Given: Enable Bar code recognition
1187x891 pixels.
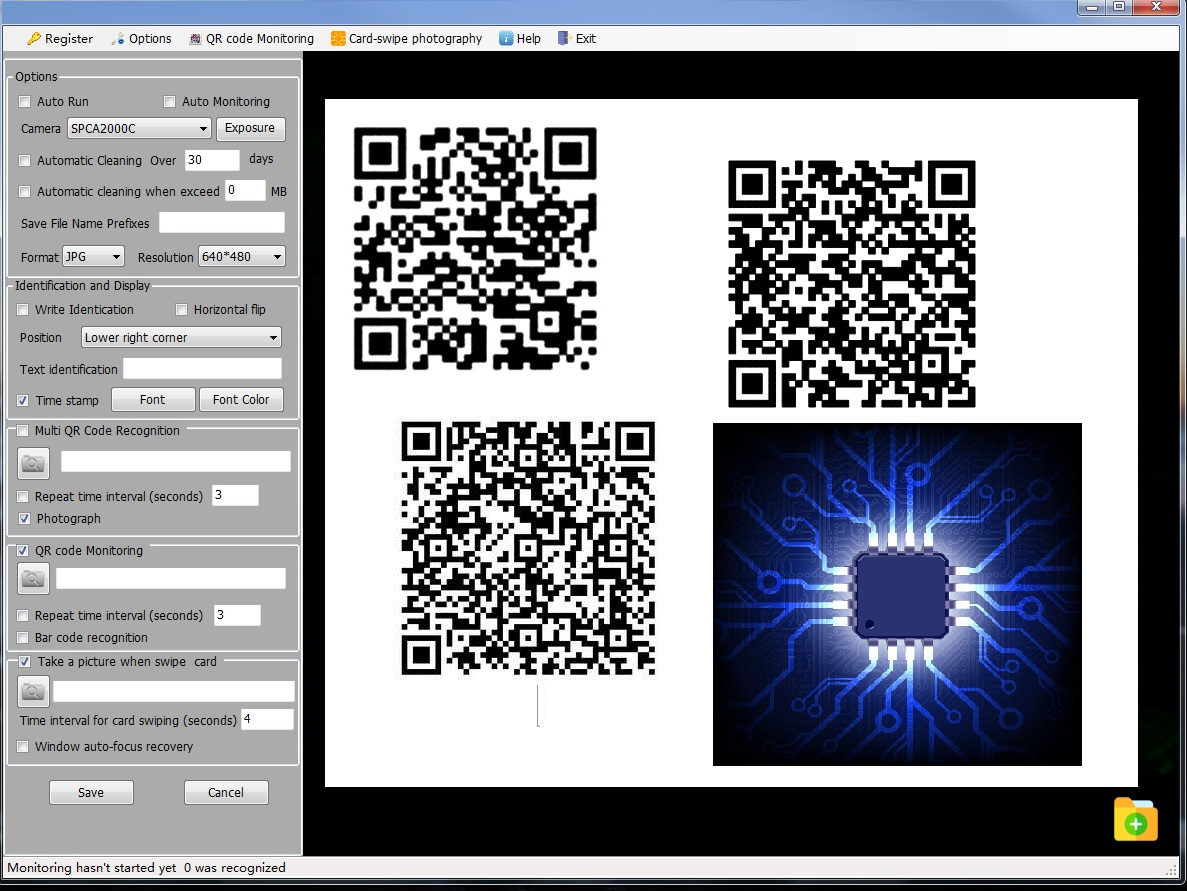Looking at the screenshot, I should coord(23,637).
